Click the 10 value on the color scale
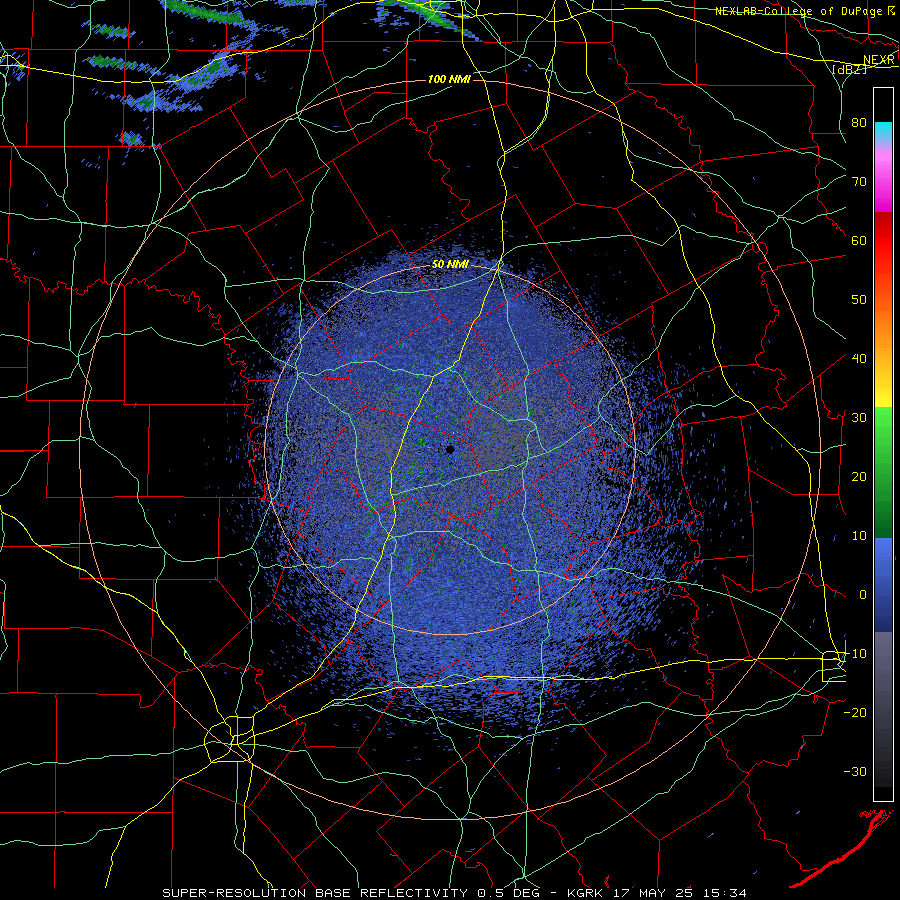The width and height of the screenshot is (900, 900). 859,536
